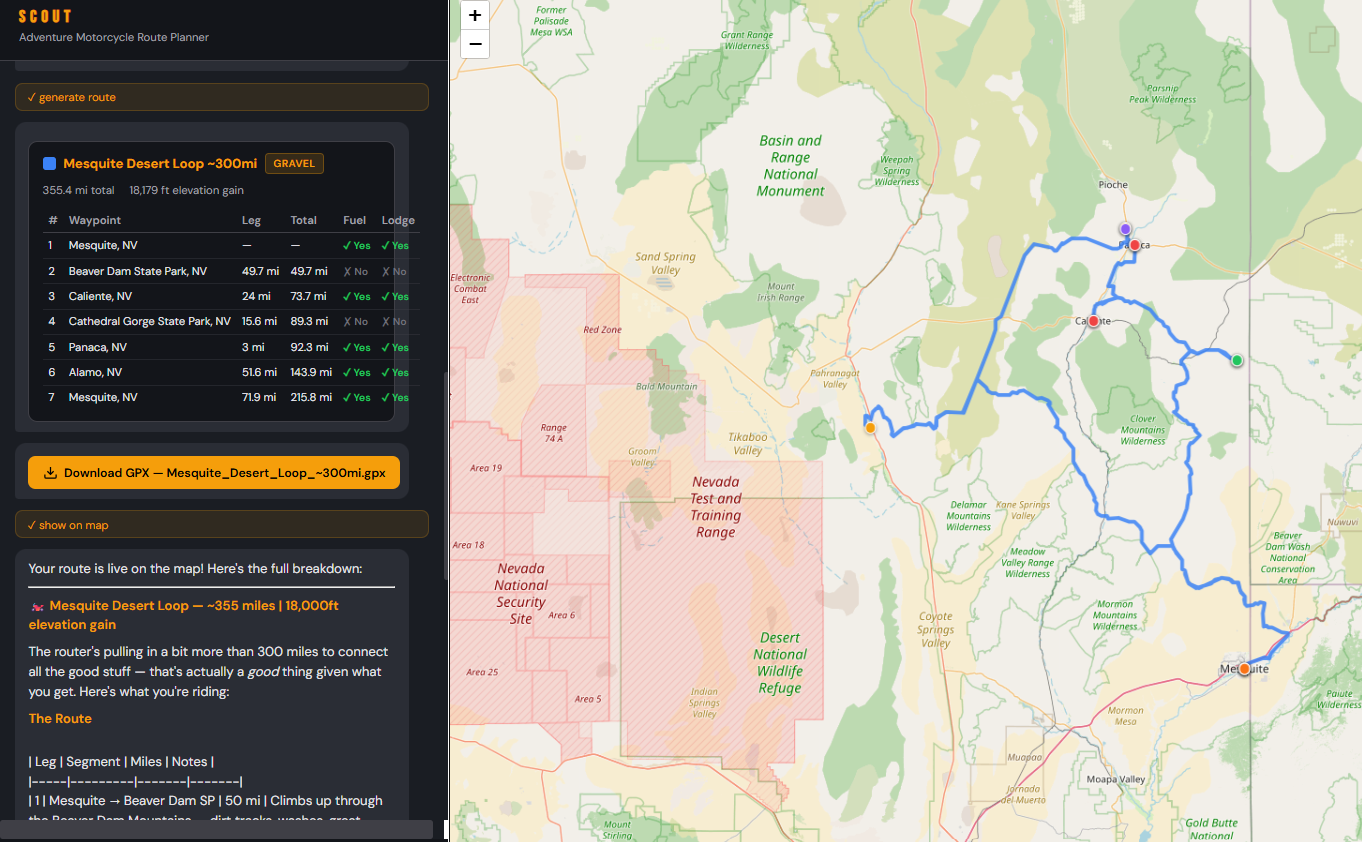Expand the generate route section

(x=221, y=97)
